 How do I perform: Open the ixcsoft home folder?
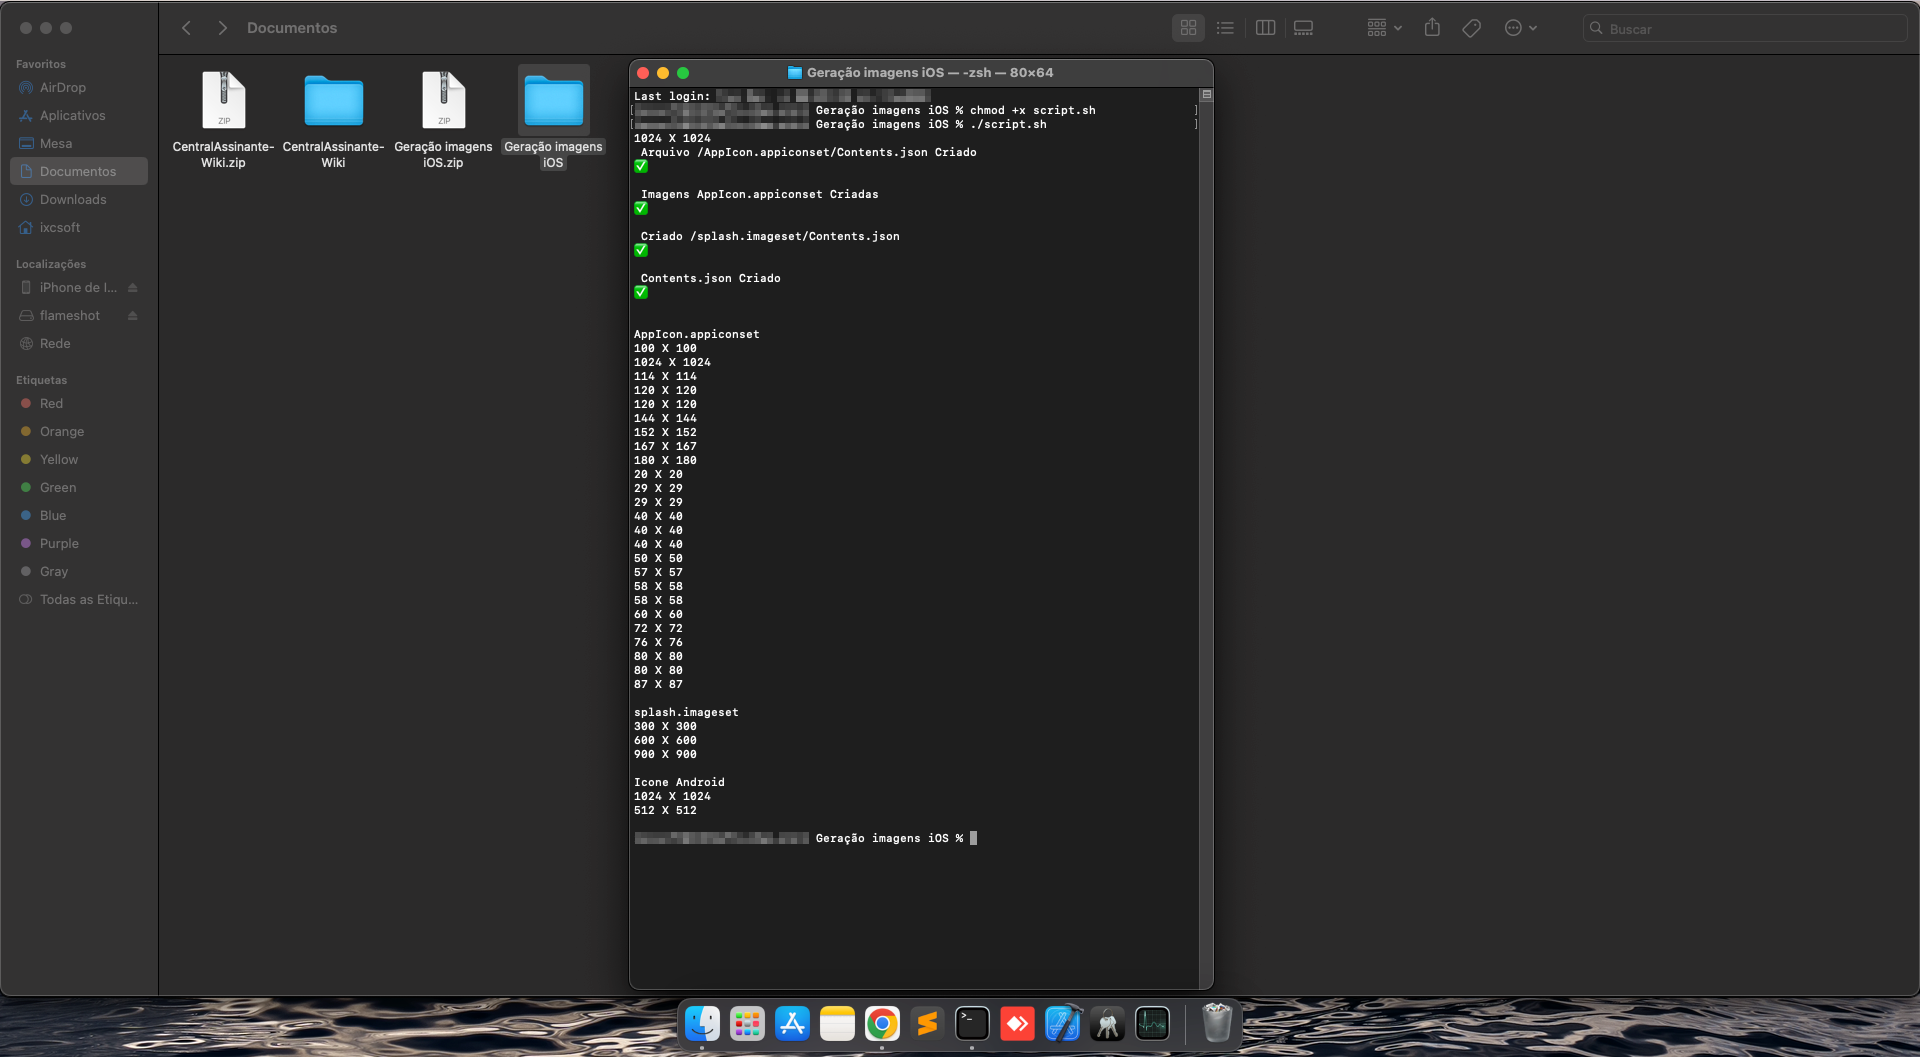coord(79,228)
